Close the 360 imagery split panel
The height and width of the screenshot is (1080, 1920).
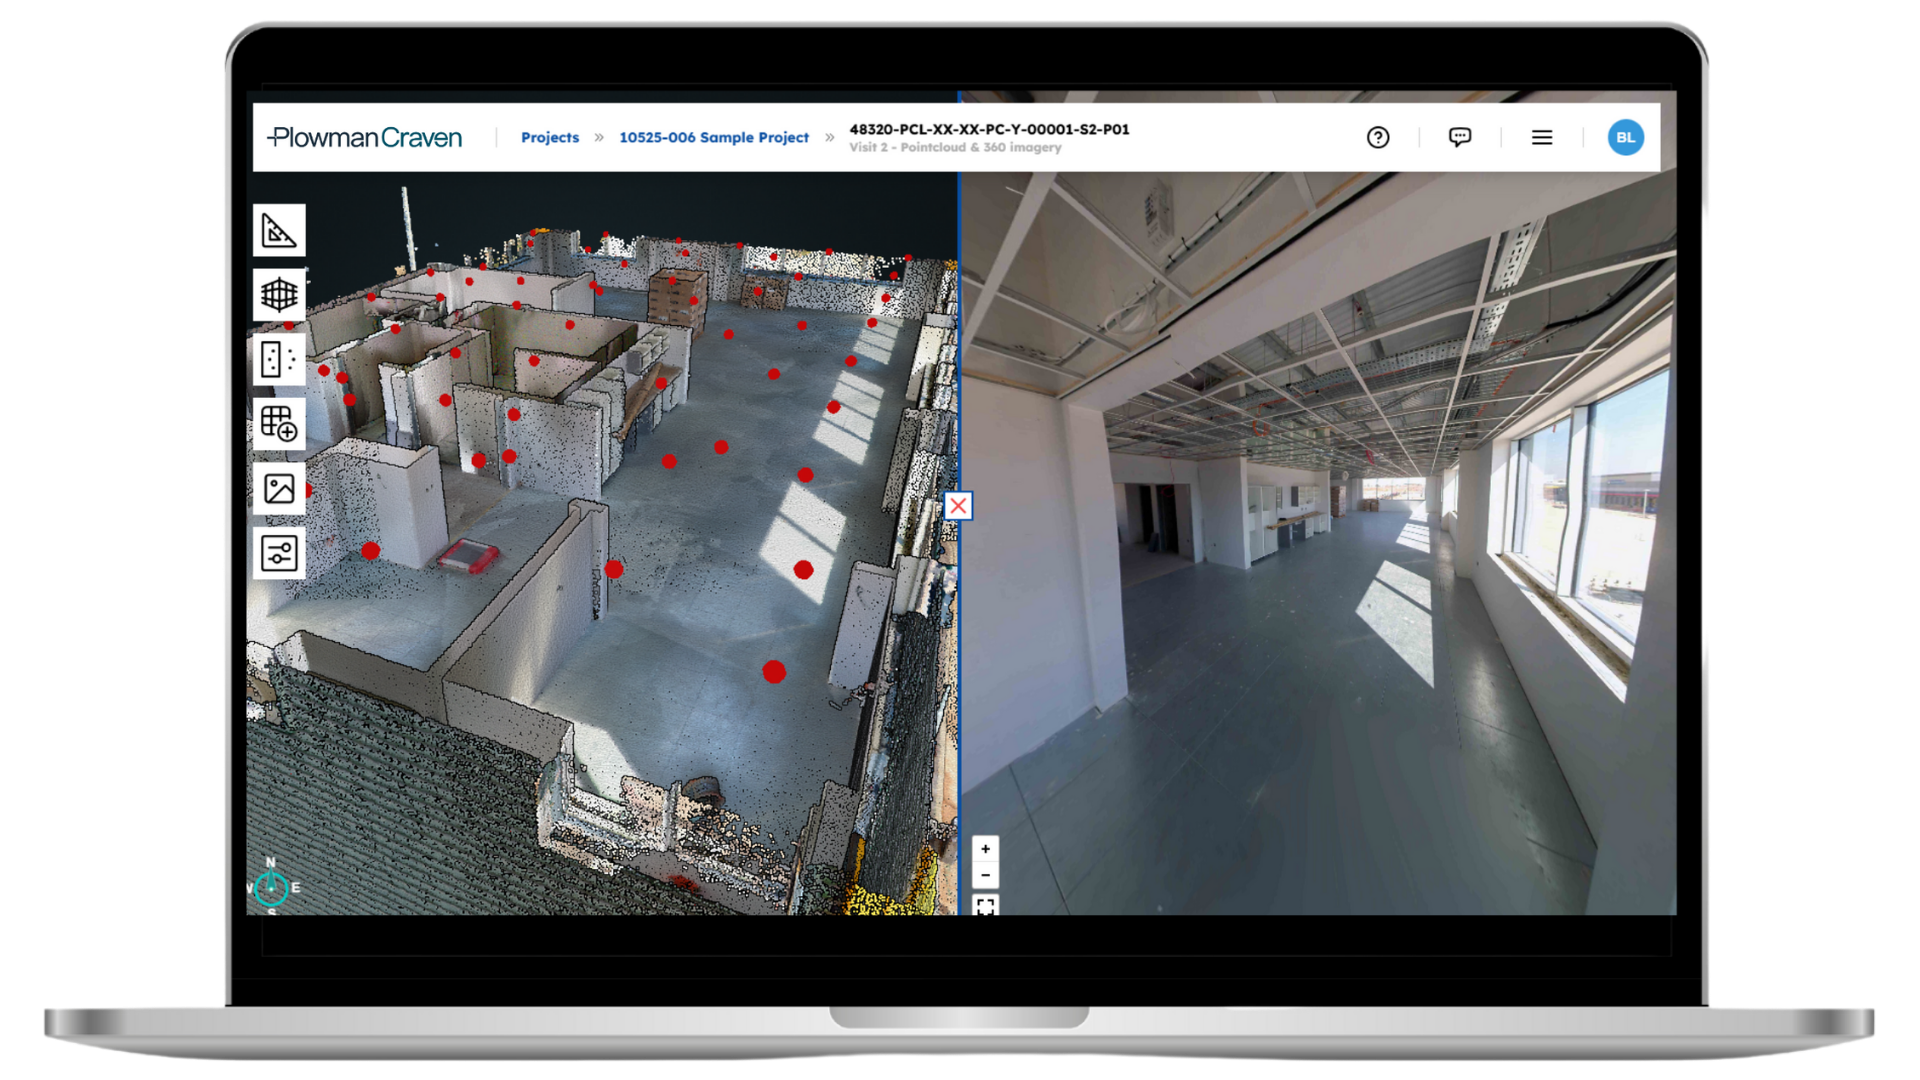[x=958, y=506]
